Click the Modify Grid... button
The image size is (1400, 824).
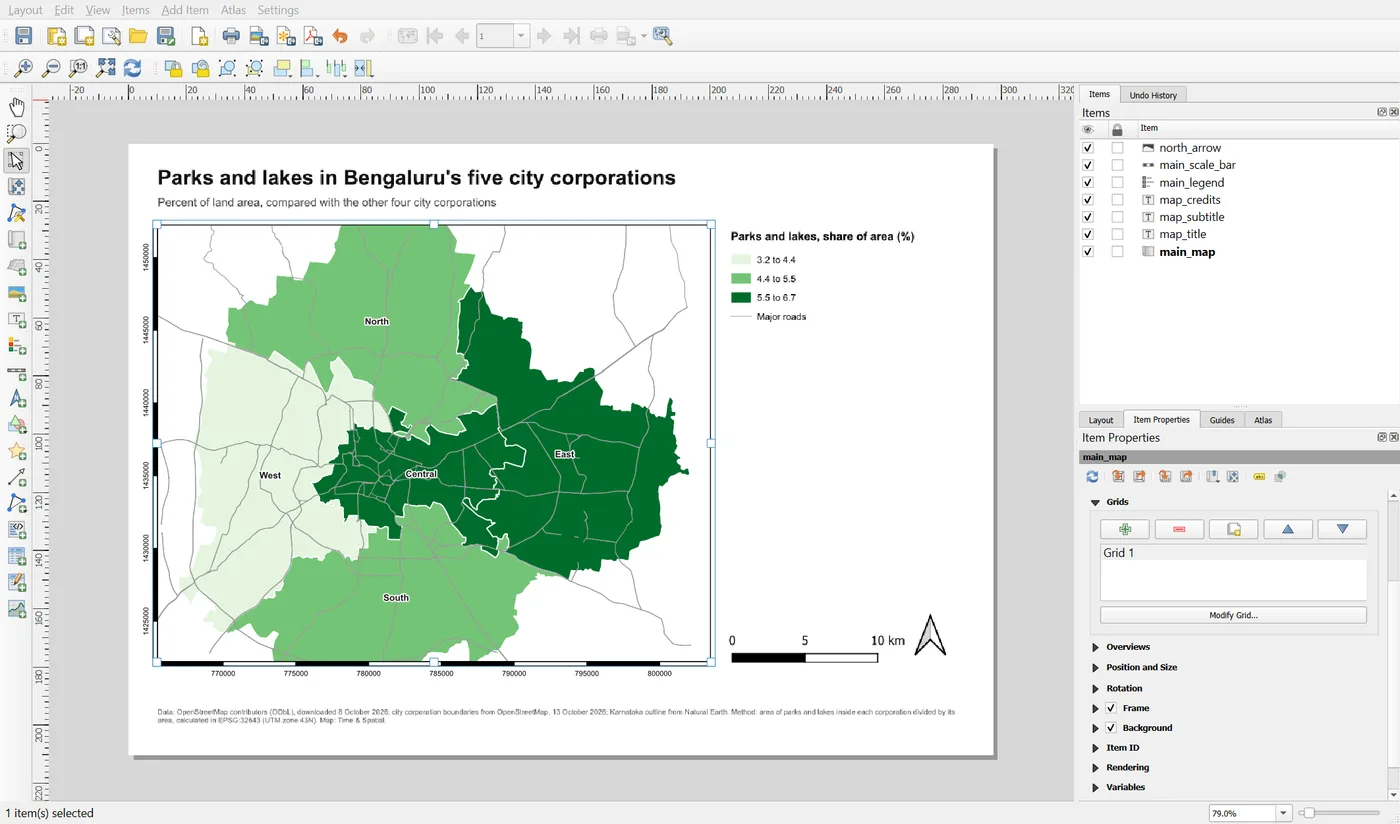tap(1233, 615)
